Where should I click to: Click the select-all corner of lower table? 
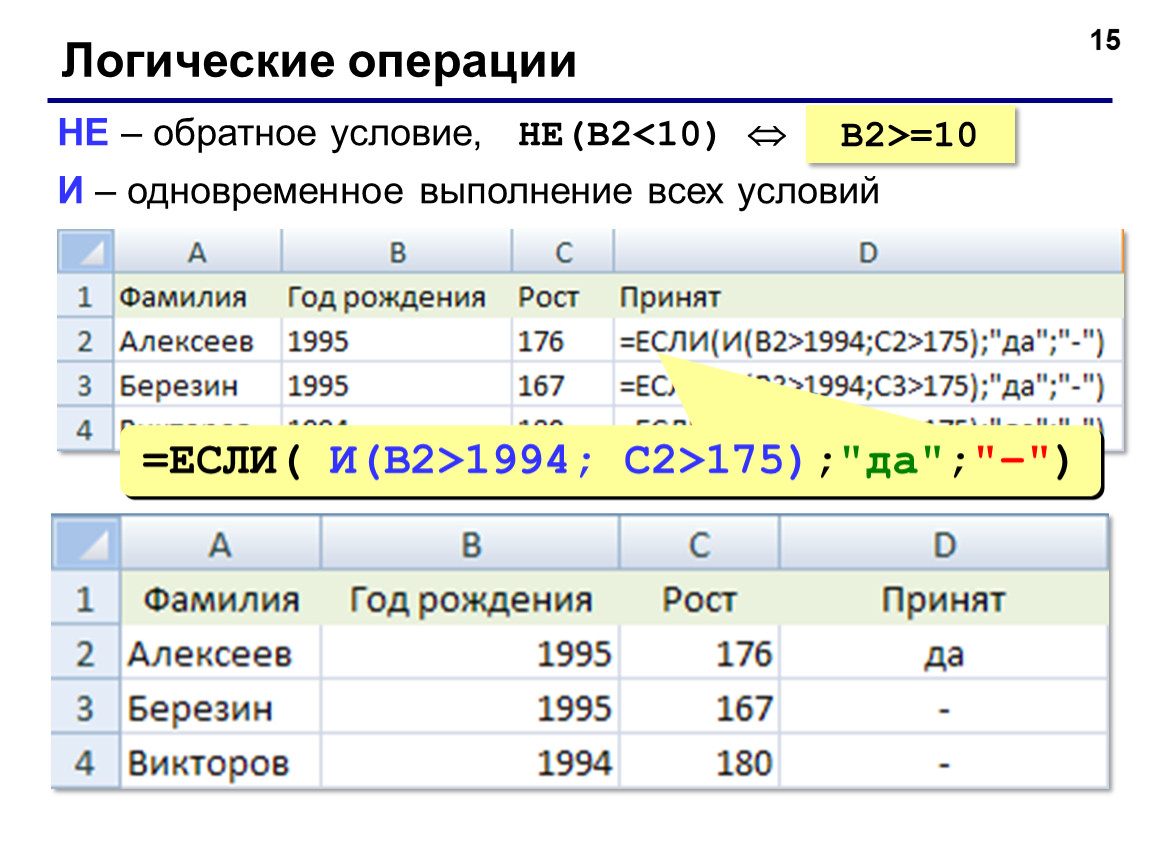tap(86, 543)
